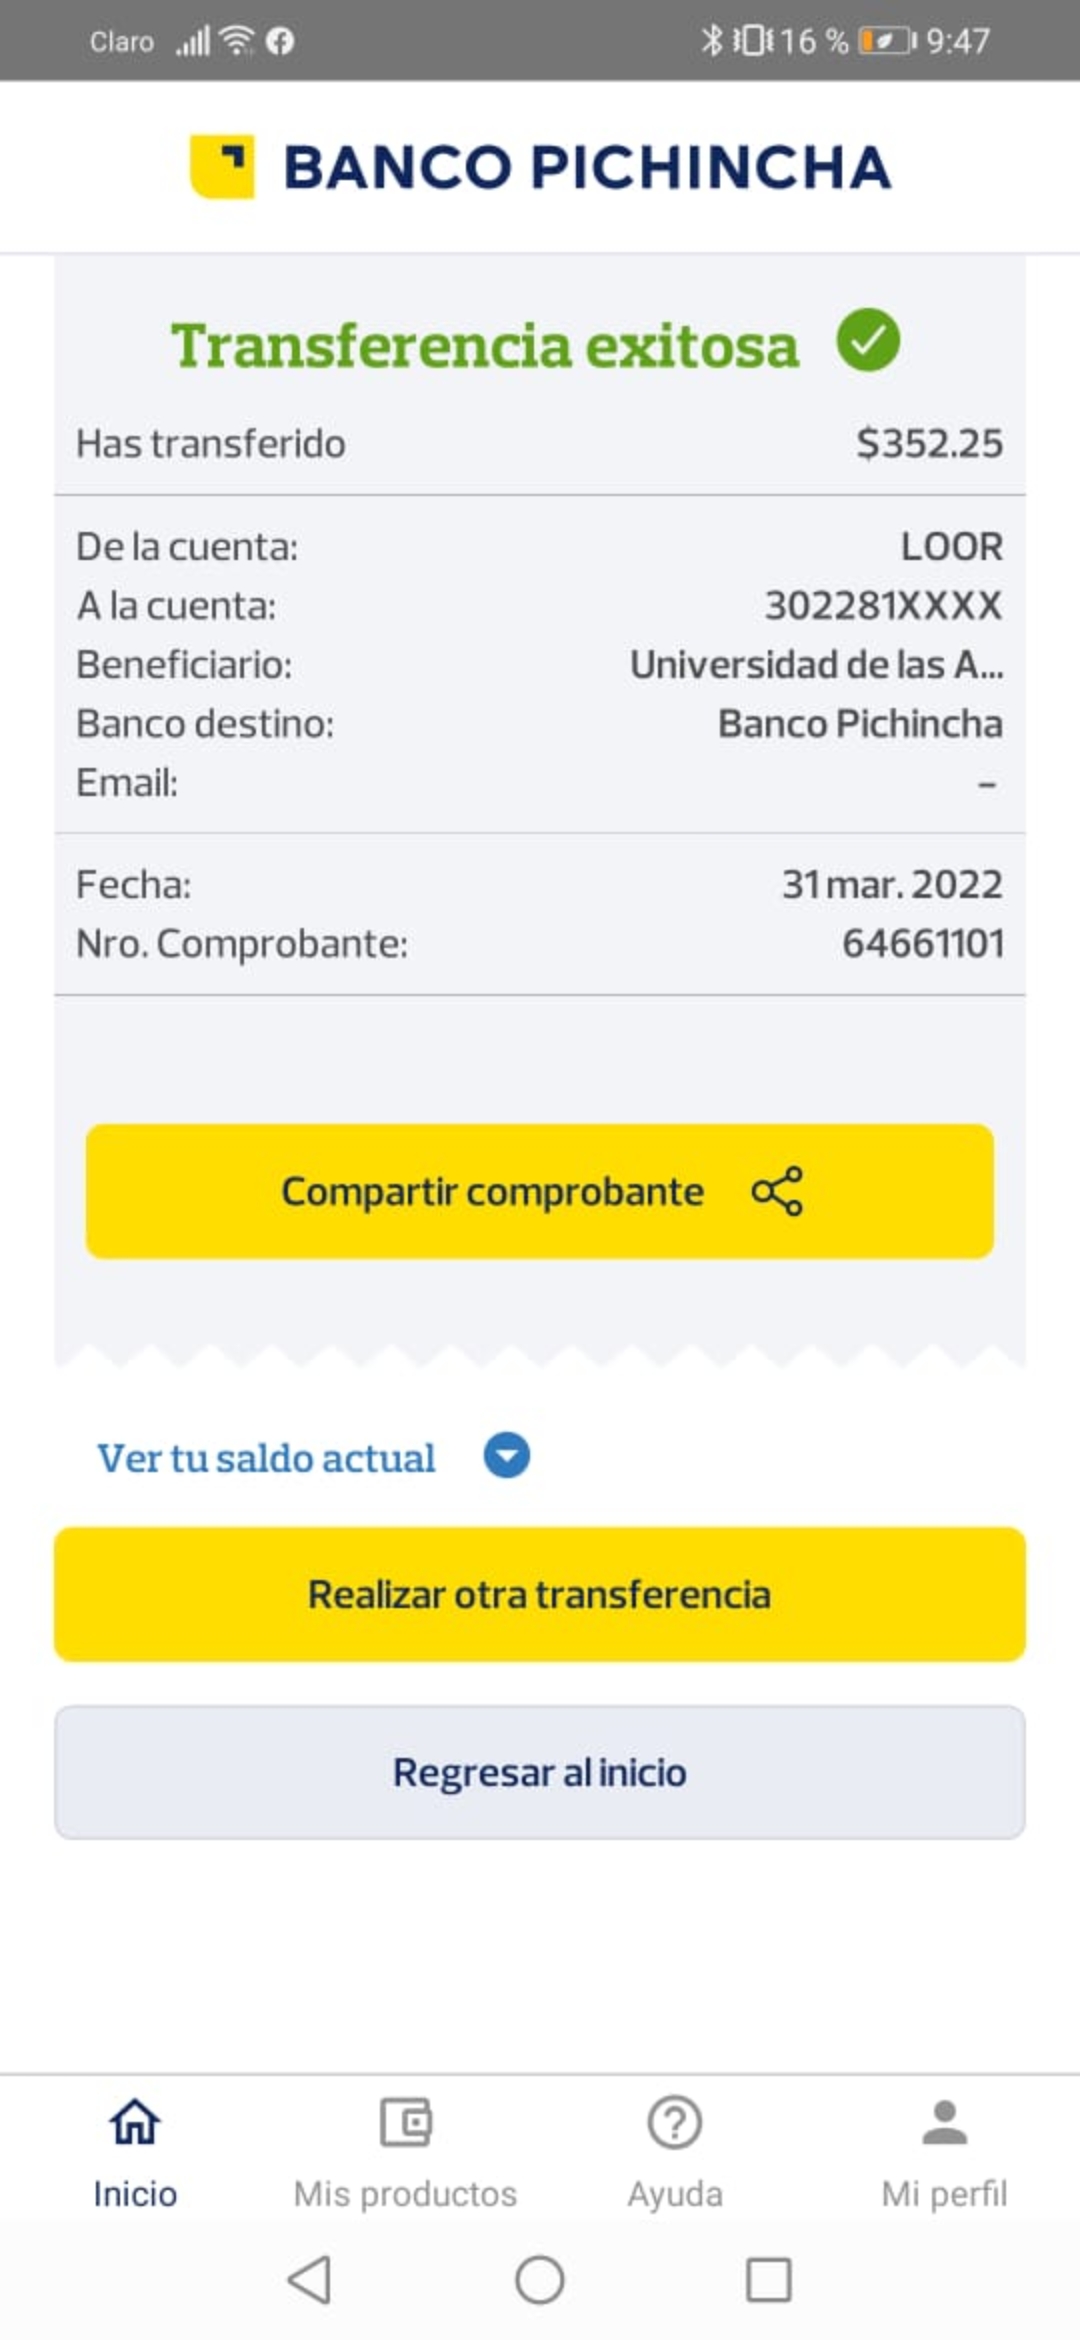Show Ver tu saldo actual

(x=266, y=1458)
